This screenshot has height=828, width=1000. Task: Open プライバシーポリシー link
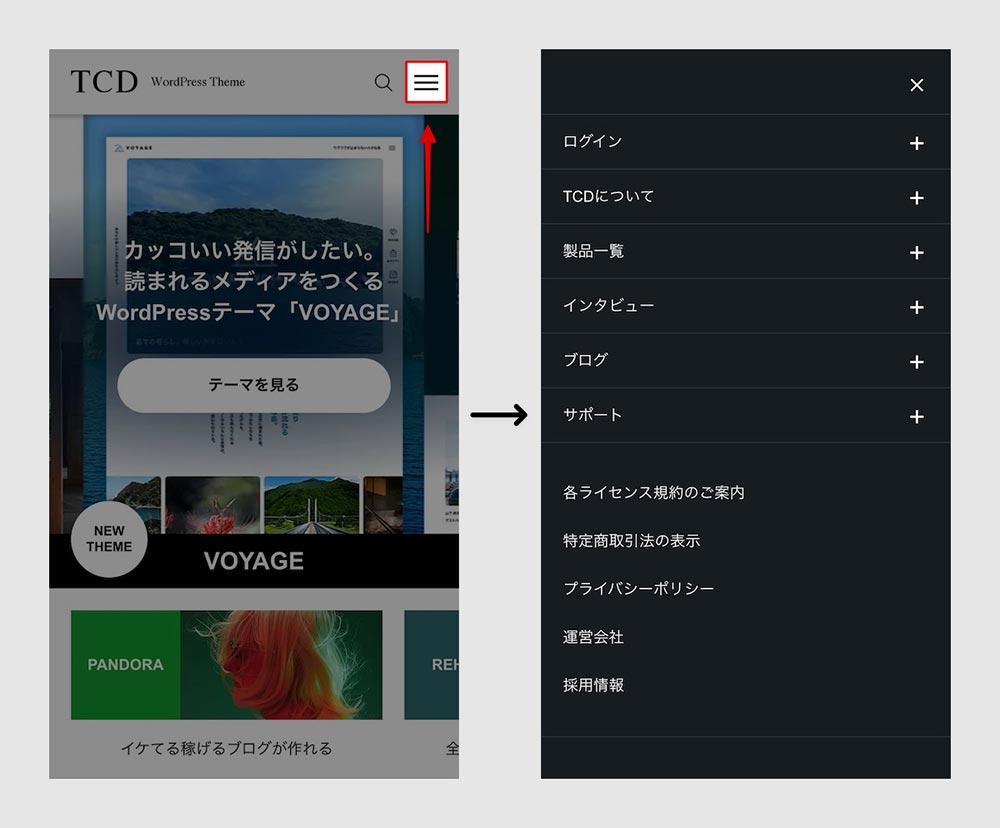click(638, 588)
